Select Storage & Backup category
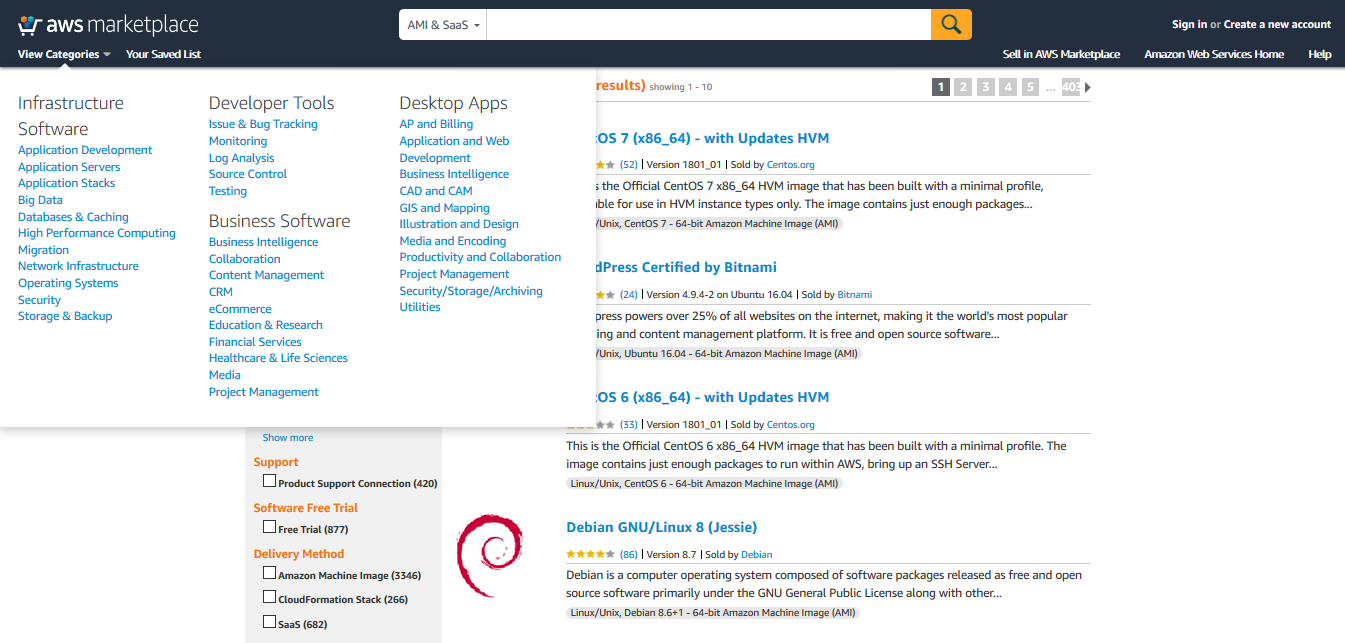Image resolution: width=1345 pixels, height=643 pixels. (x=65, y=316)
